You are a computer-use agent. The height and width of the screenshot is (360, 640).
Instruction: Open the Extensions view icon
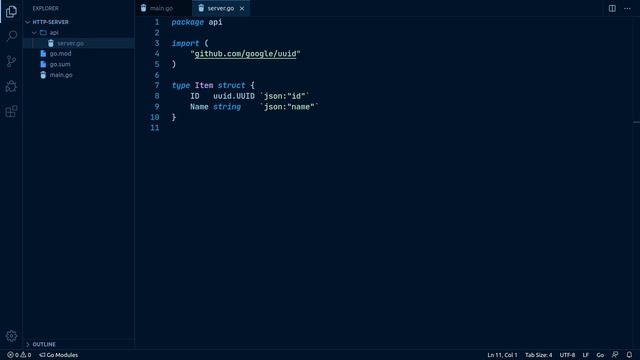click(11, 111)
